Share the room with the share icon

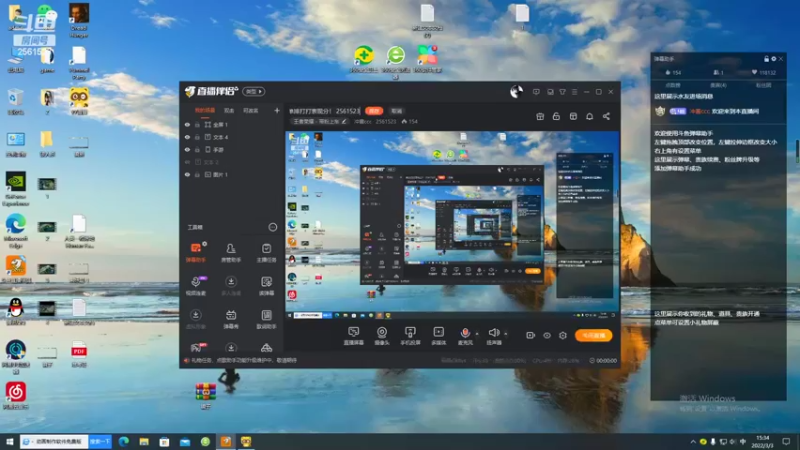[x=606, y=116]
